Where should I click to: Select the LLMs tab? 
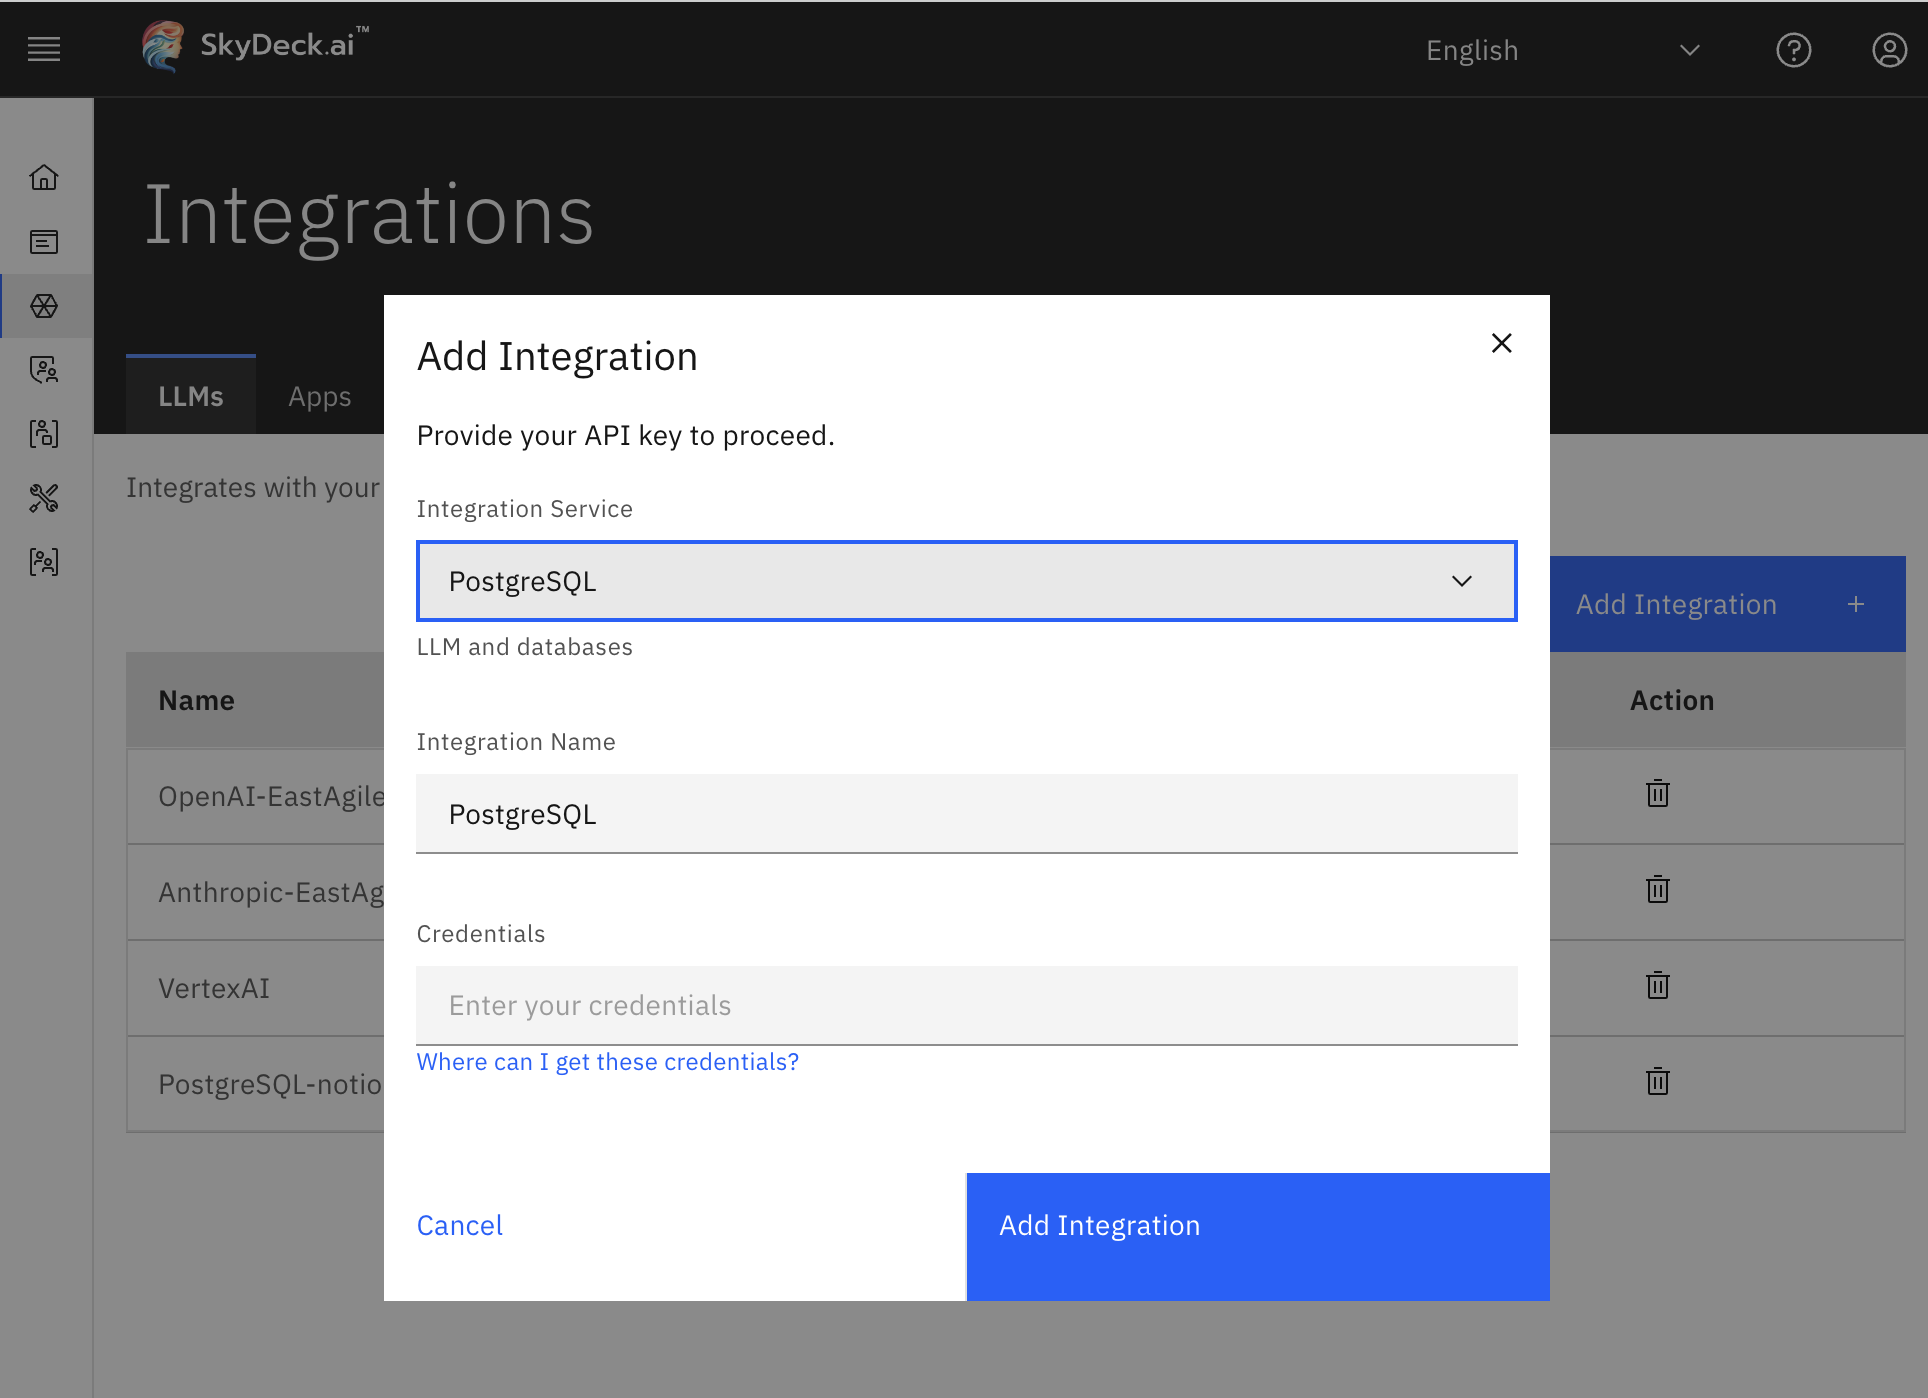point(191,397)
